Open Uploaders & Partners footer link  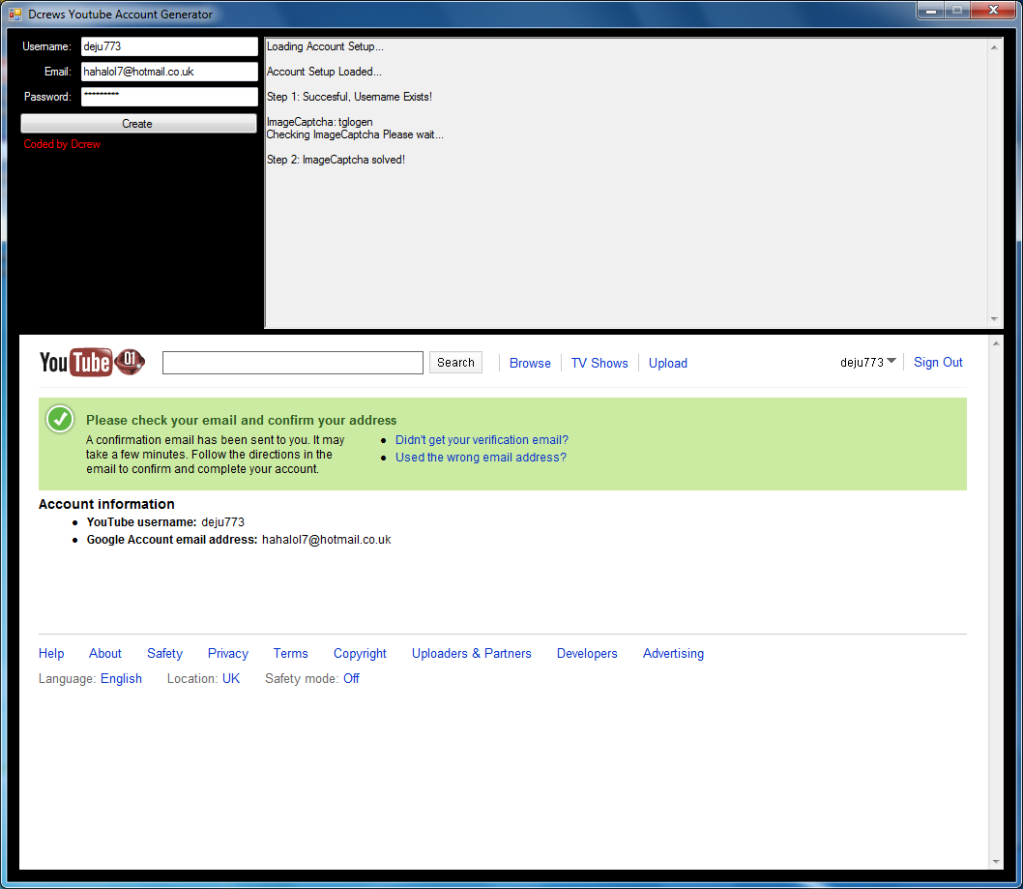(471, 654)
